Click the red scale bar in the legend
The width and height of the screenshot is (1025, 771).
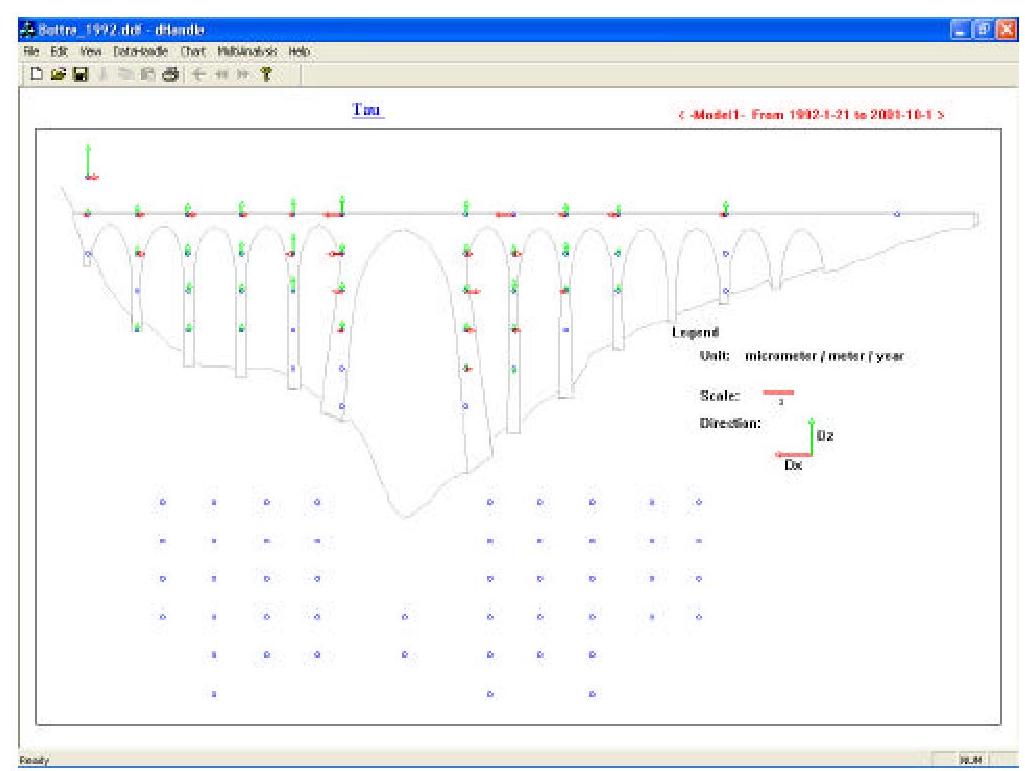click(x=778, y=392)
